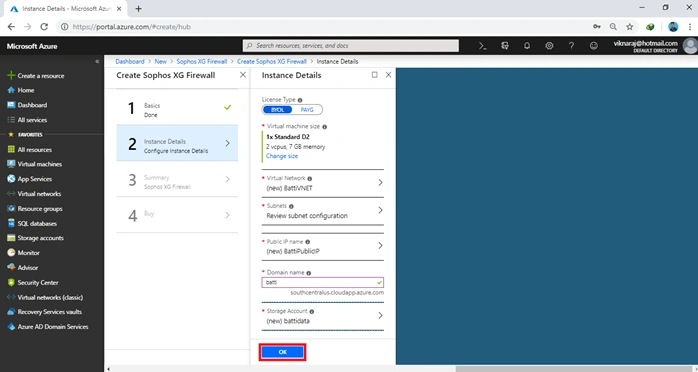The width and height of the screenshot is (698, 372).
Task: Open Virtual networks in sidebar
Action: tap(34, 194)
